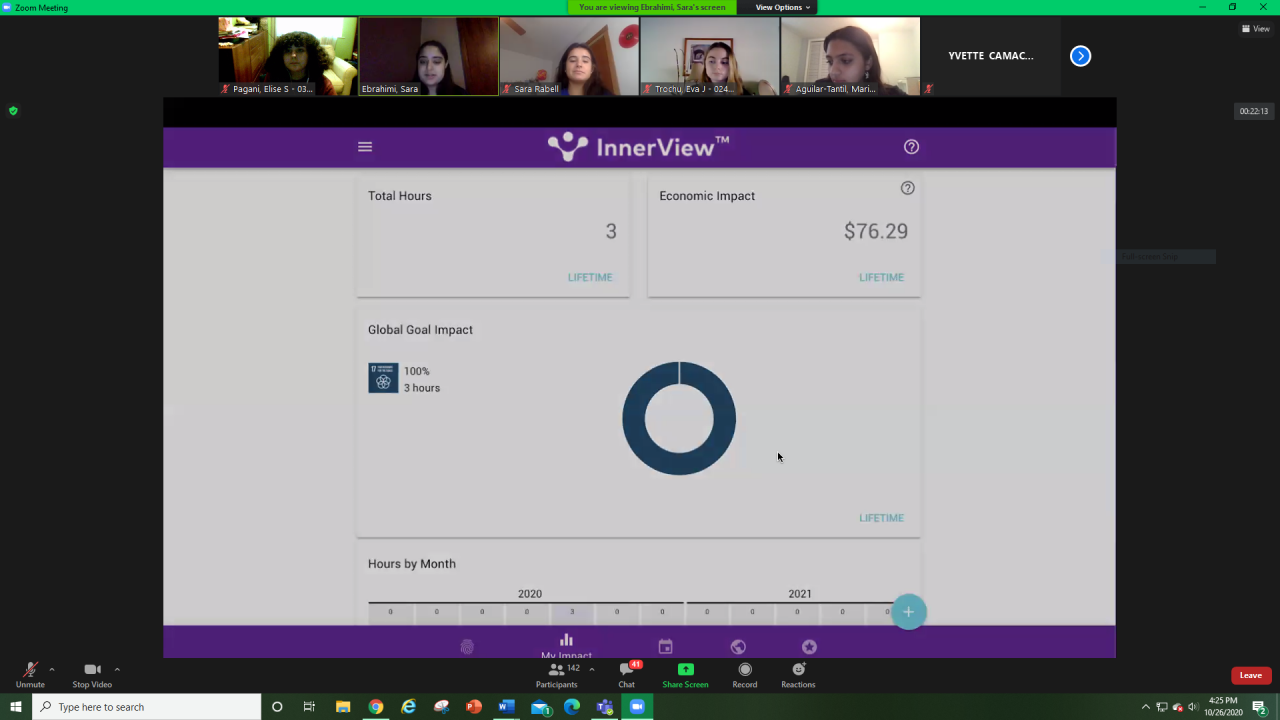The width and height of the screenshot is (1280, 720).
Task: Show hidden system tray icons
Action: (1146, 707)
